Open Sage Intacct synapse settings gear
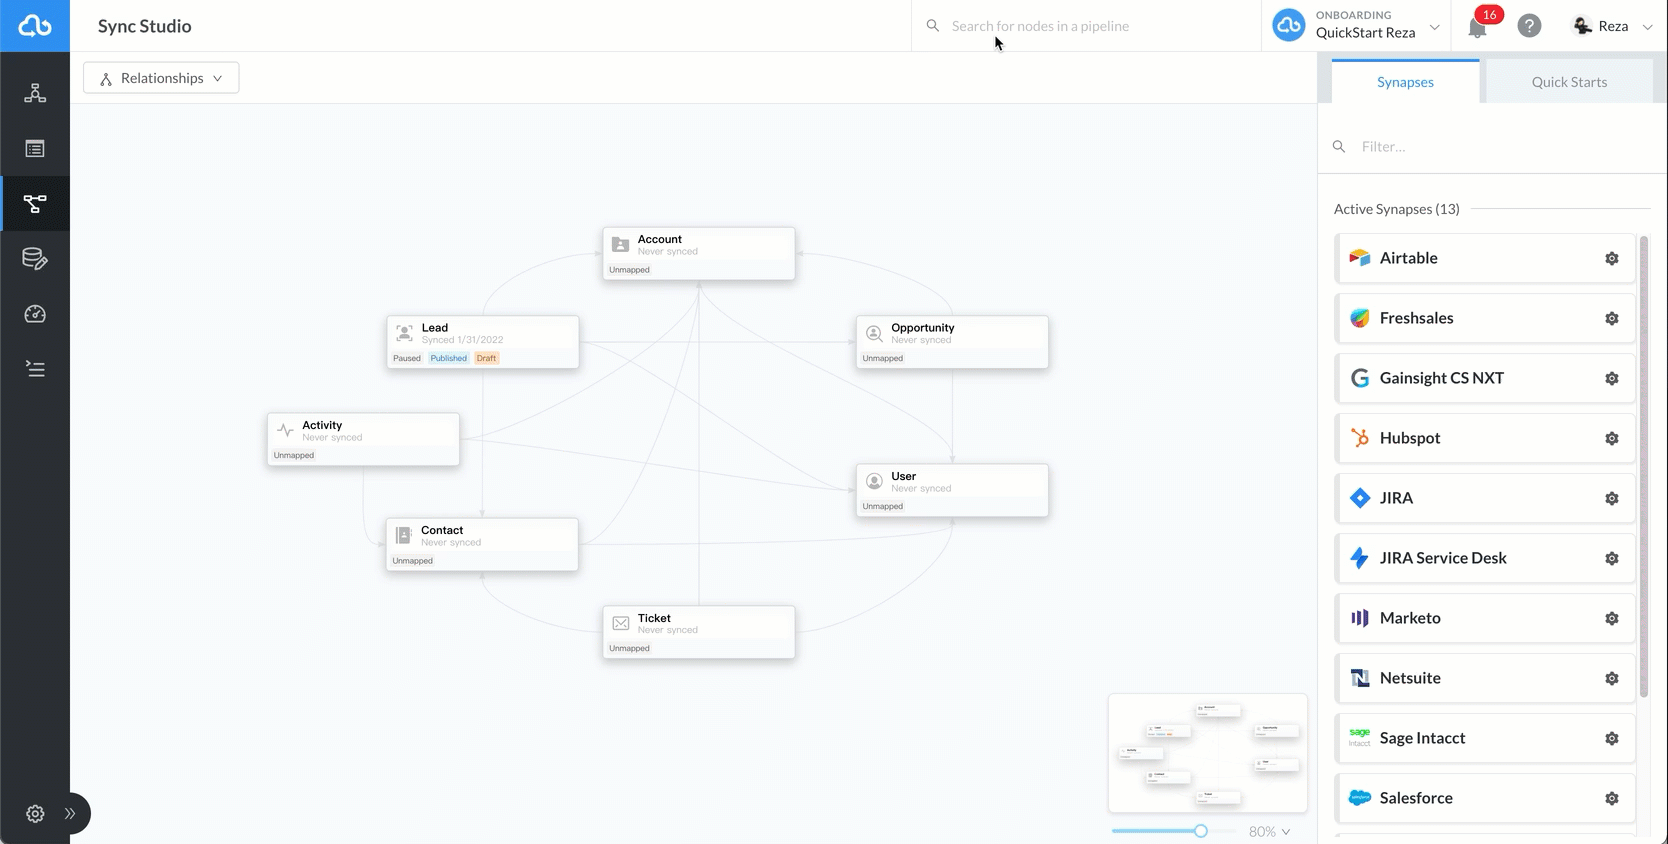Screen dimensions: 1668x844 (1612, 738)
